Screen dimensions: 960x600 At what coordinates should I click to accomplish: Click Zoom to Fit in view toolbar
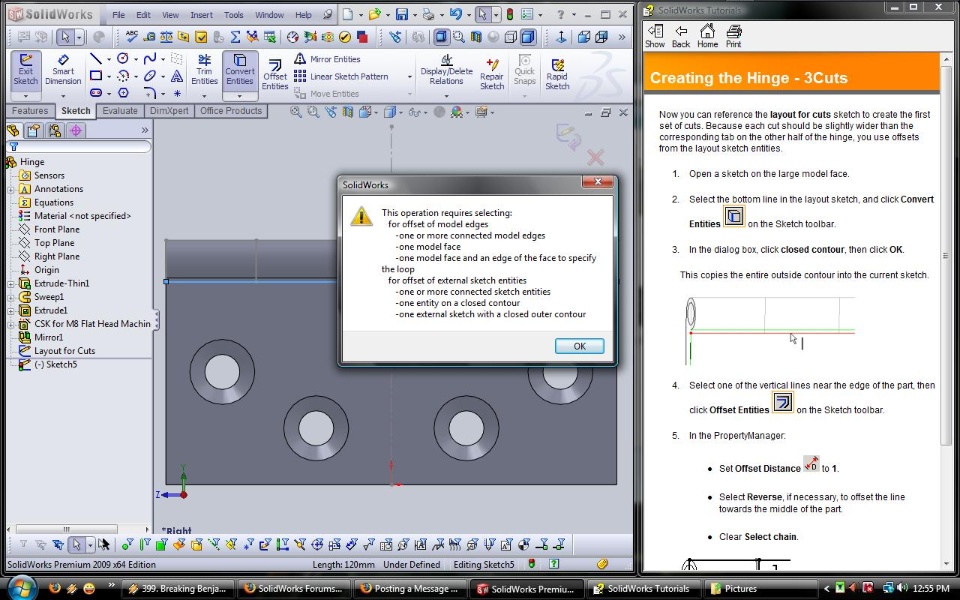[x=296, y=112]
